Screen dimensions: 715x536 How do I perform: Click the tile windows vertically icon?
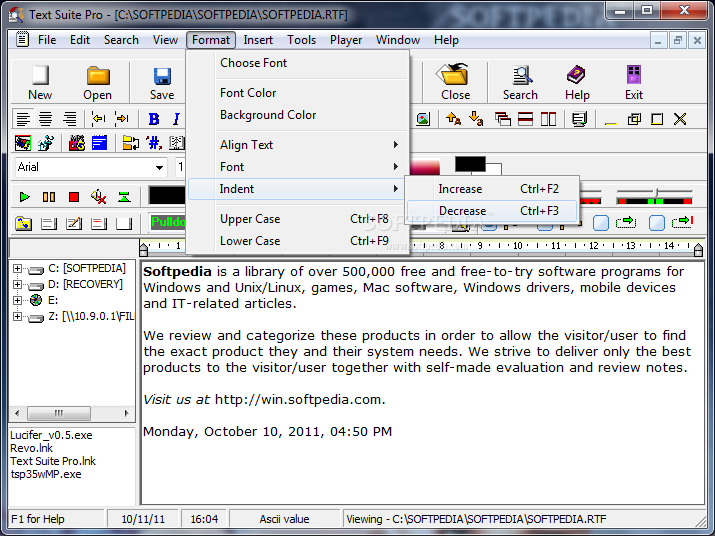coord(548,119)
